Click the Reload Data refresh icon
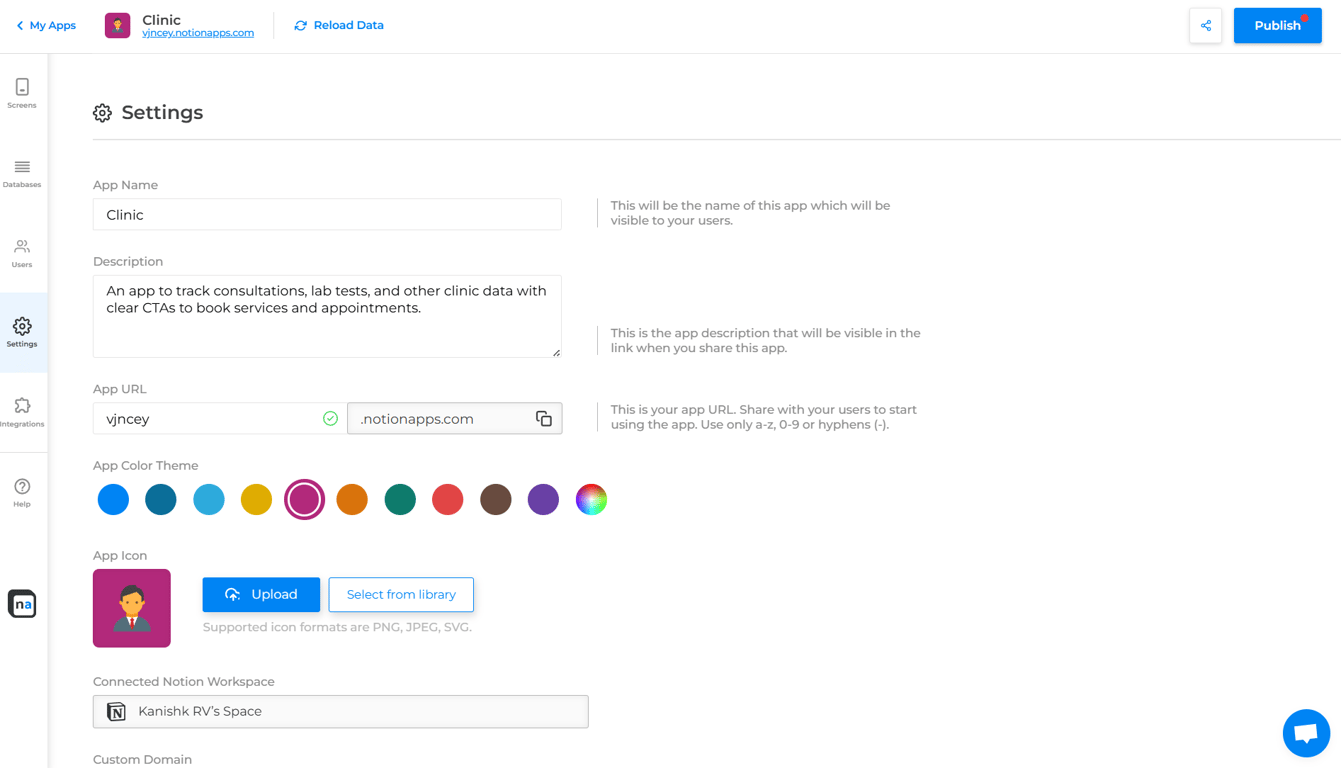This screenshot has width=1341, height=768. 300,26
